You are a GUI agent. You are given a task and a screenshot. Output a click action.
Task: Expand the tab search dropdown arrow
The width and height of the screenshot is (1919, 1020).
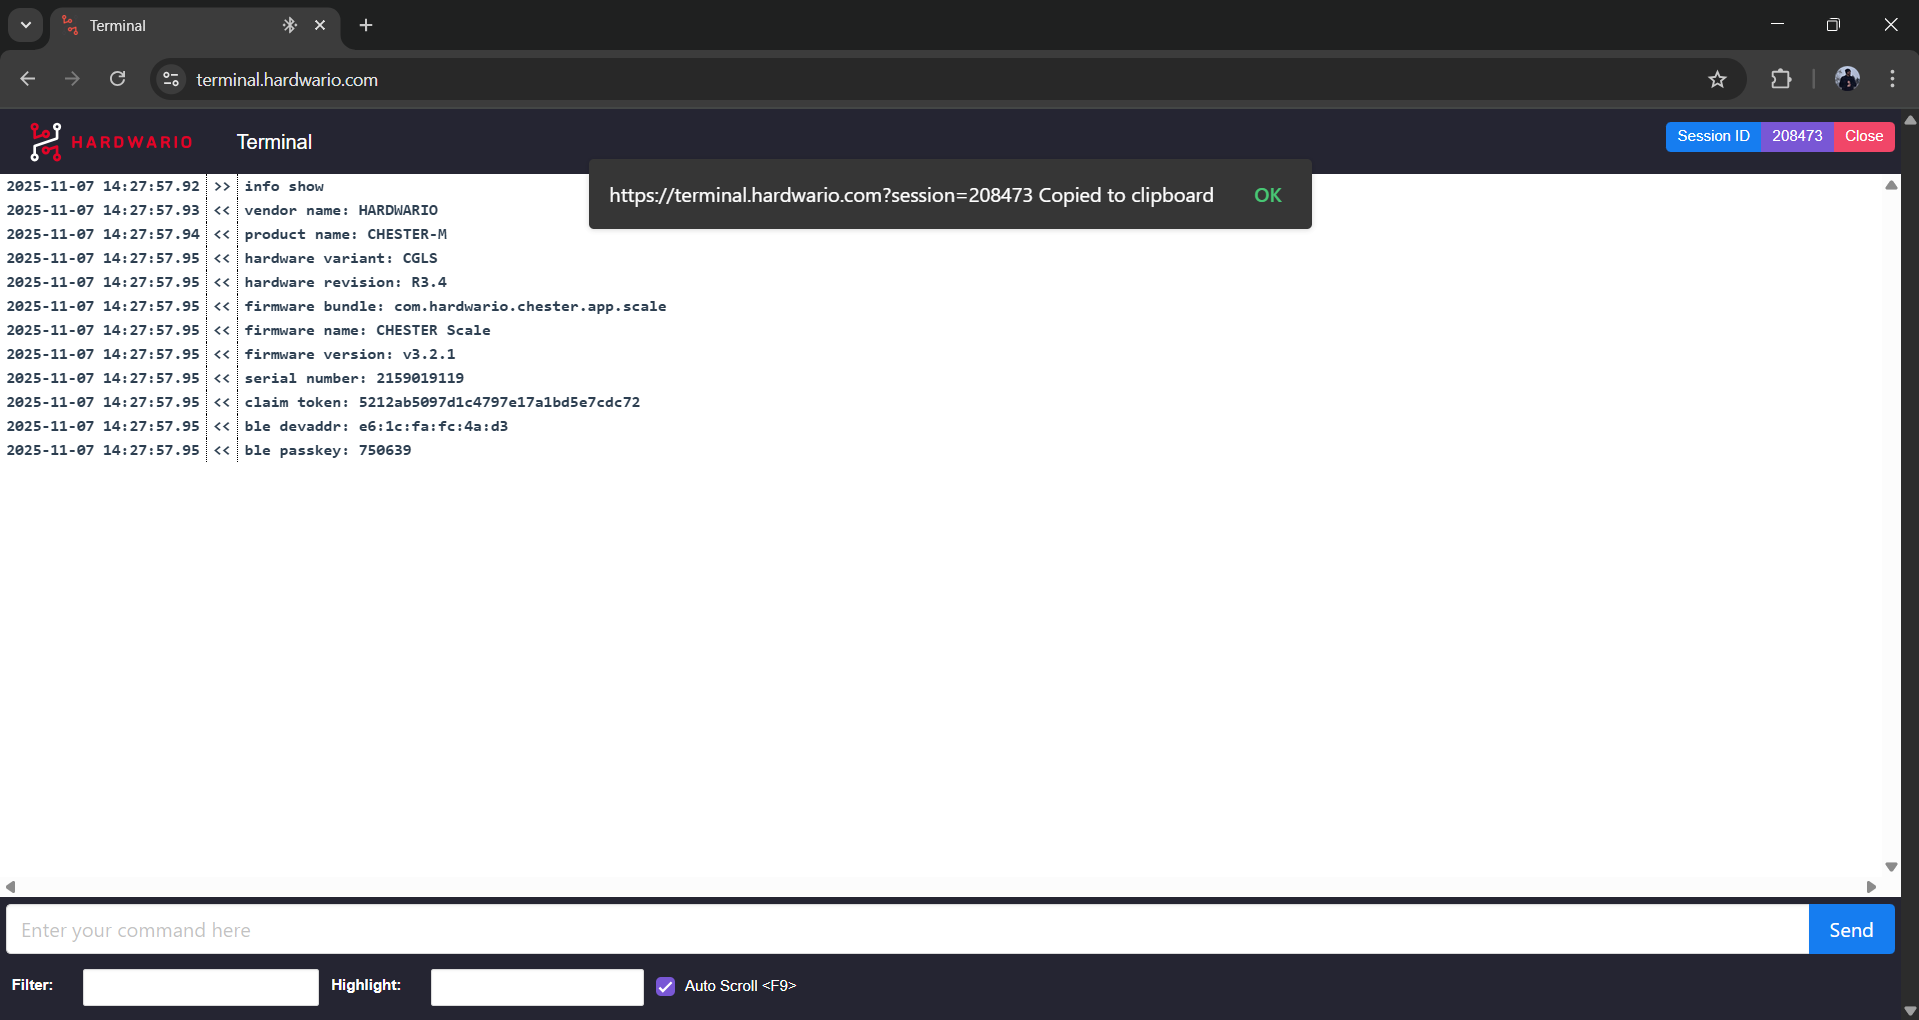point(26,26)
